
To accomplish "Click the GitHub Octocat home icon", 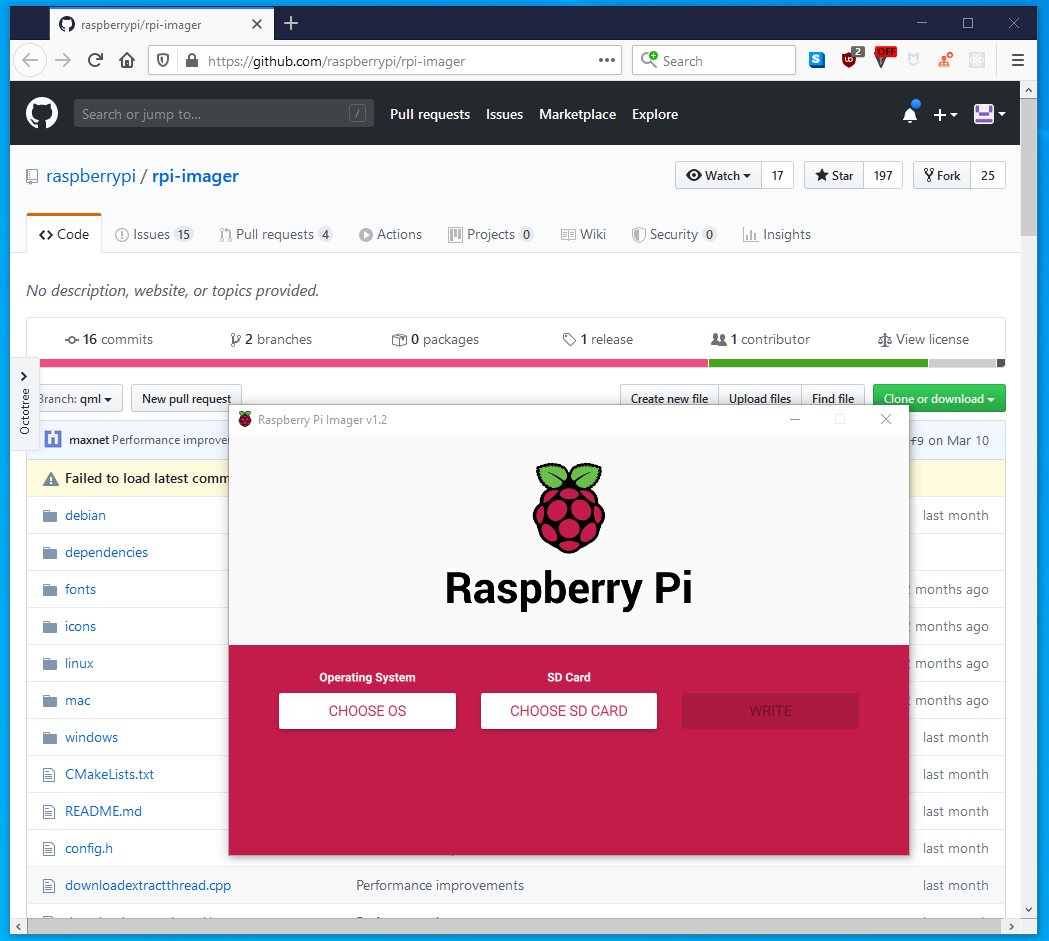I will [x=41, y=112].
